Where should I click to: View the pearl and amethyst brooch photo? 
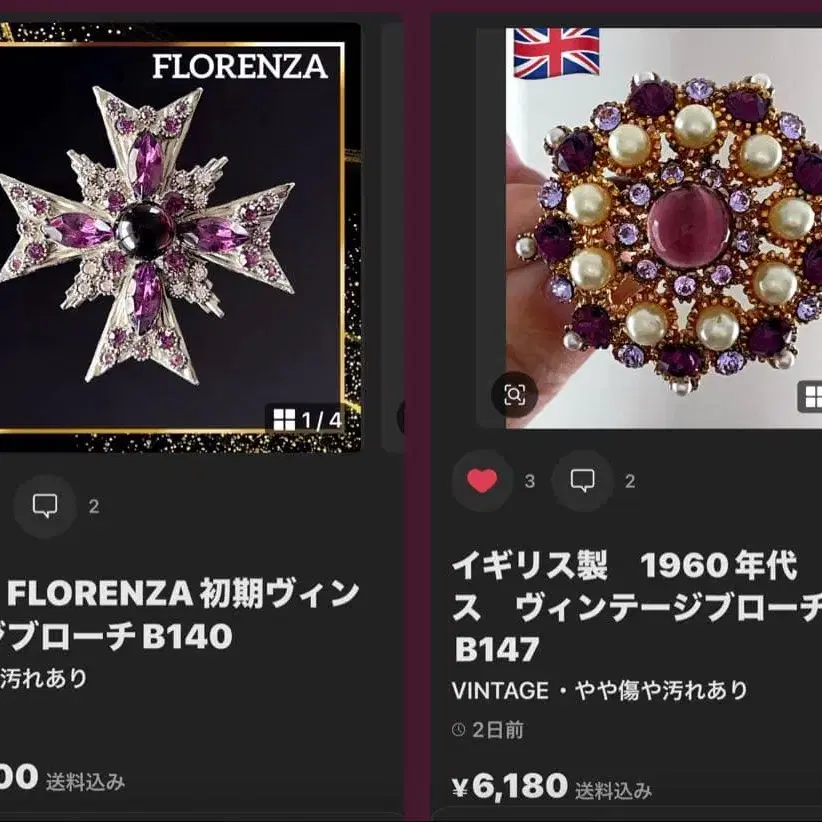pyautogui.click(x=664, y=228)
